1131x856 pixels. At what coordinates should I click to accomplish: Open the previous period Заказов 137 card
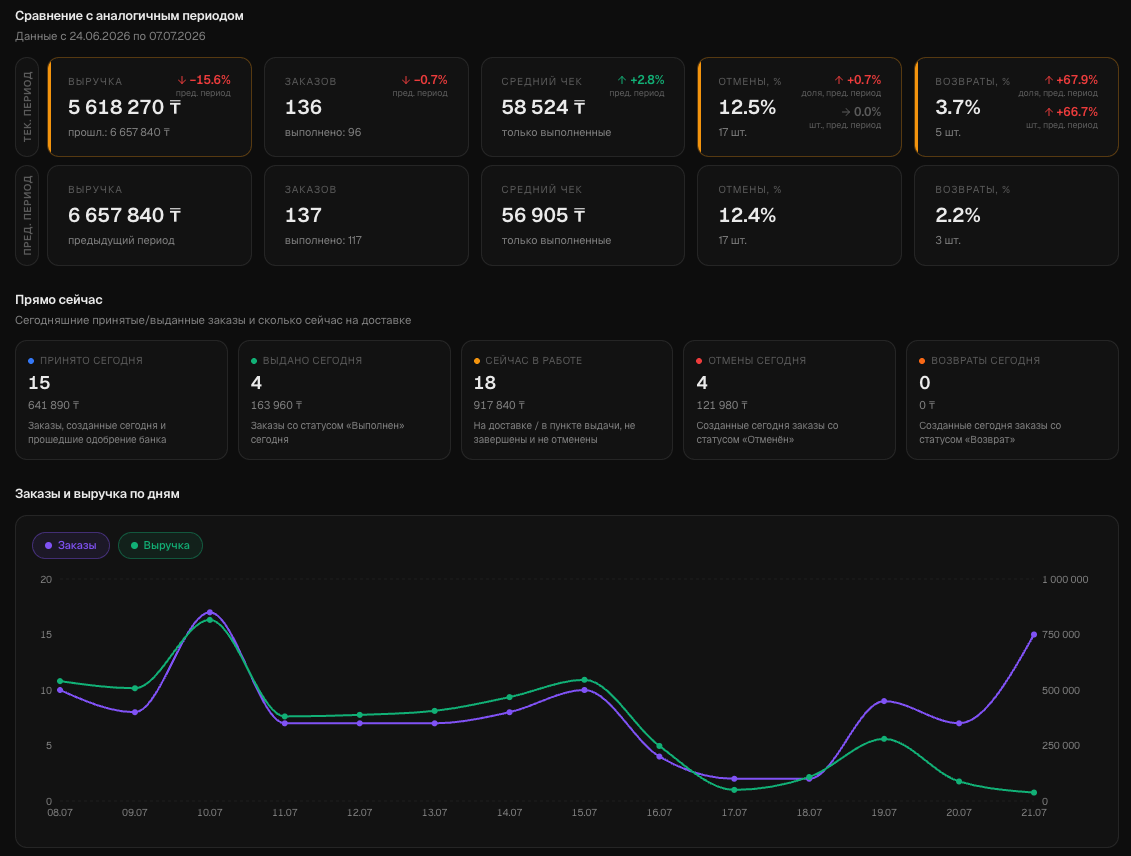366,216
